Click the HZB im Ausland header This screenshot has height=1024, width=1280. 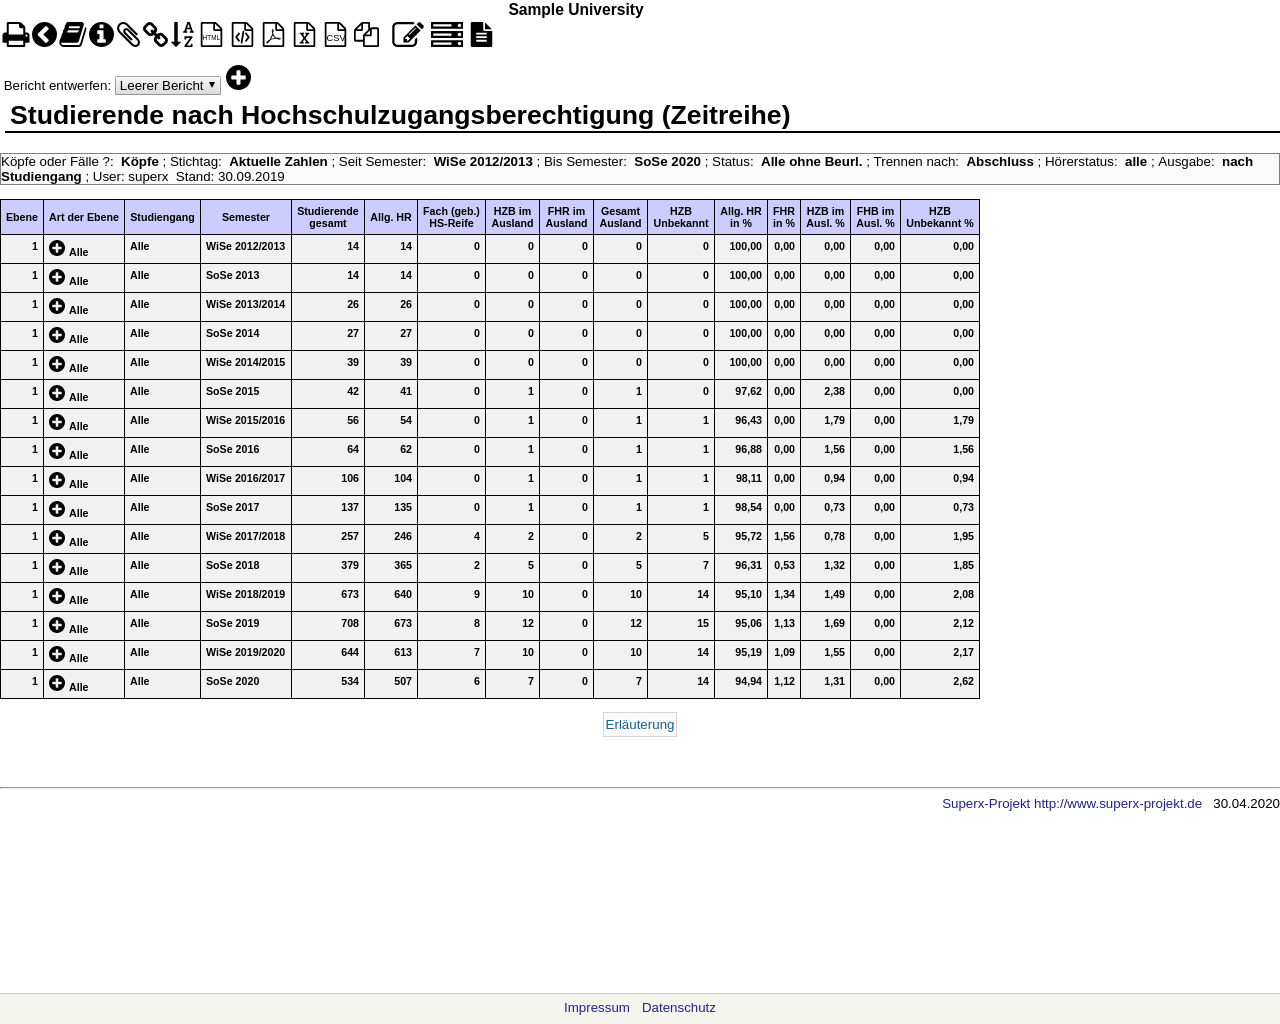click(x=512, y=217)
